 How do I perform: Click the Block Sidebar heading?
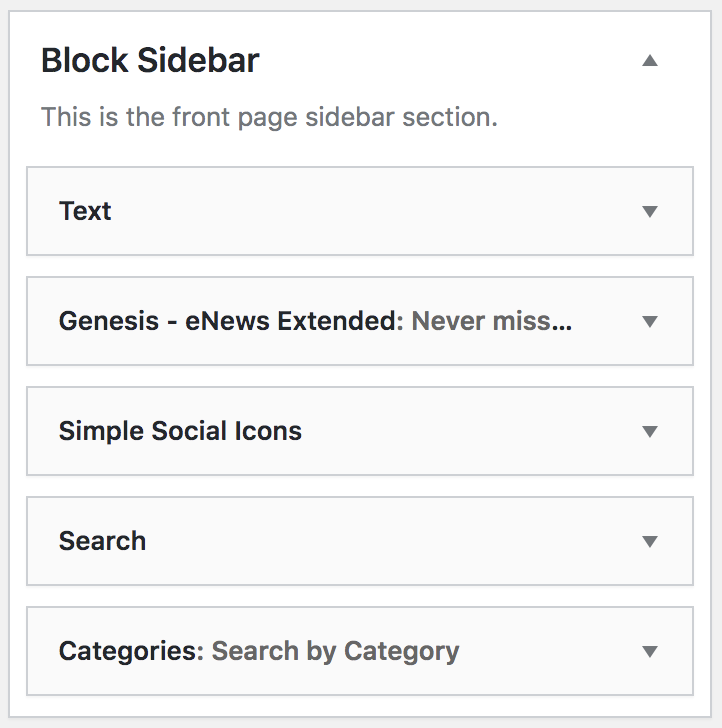click(x=150, y=61)
